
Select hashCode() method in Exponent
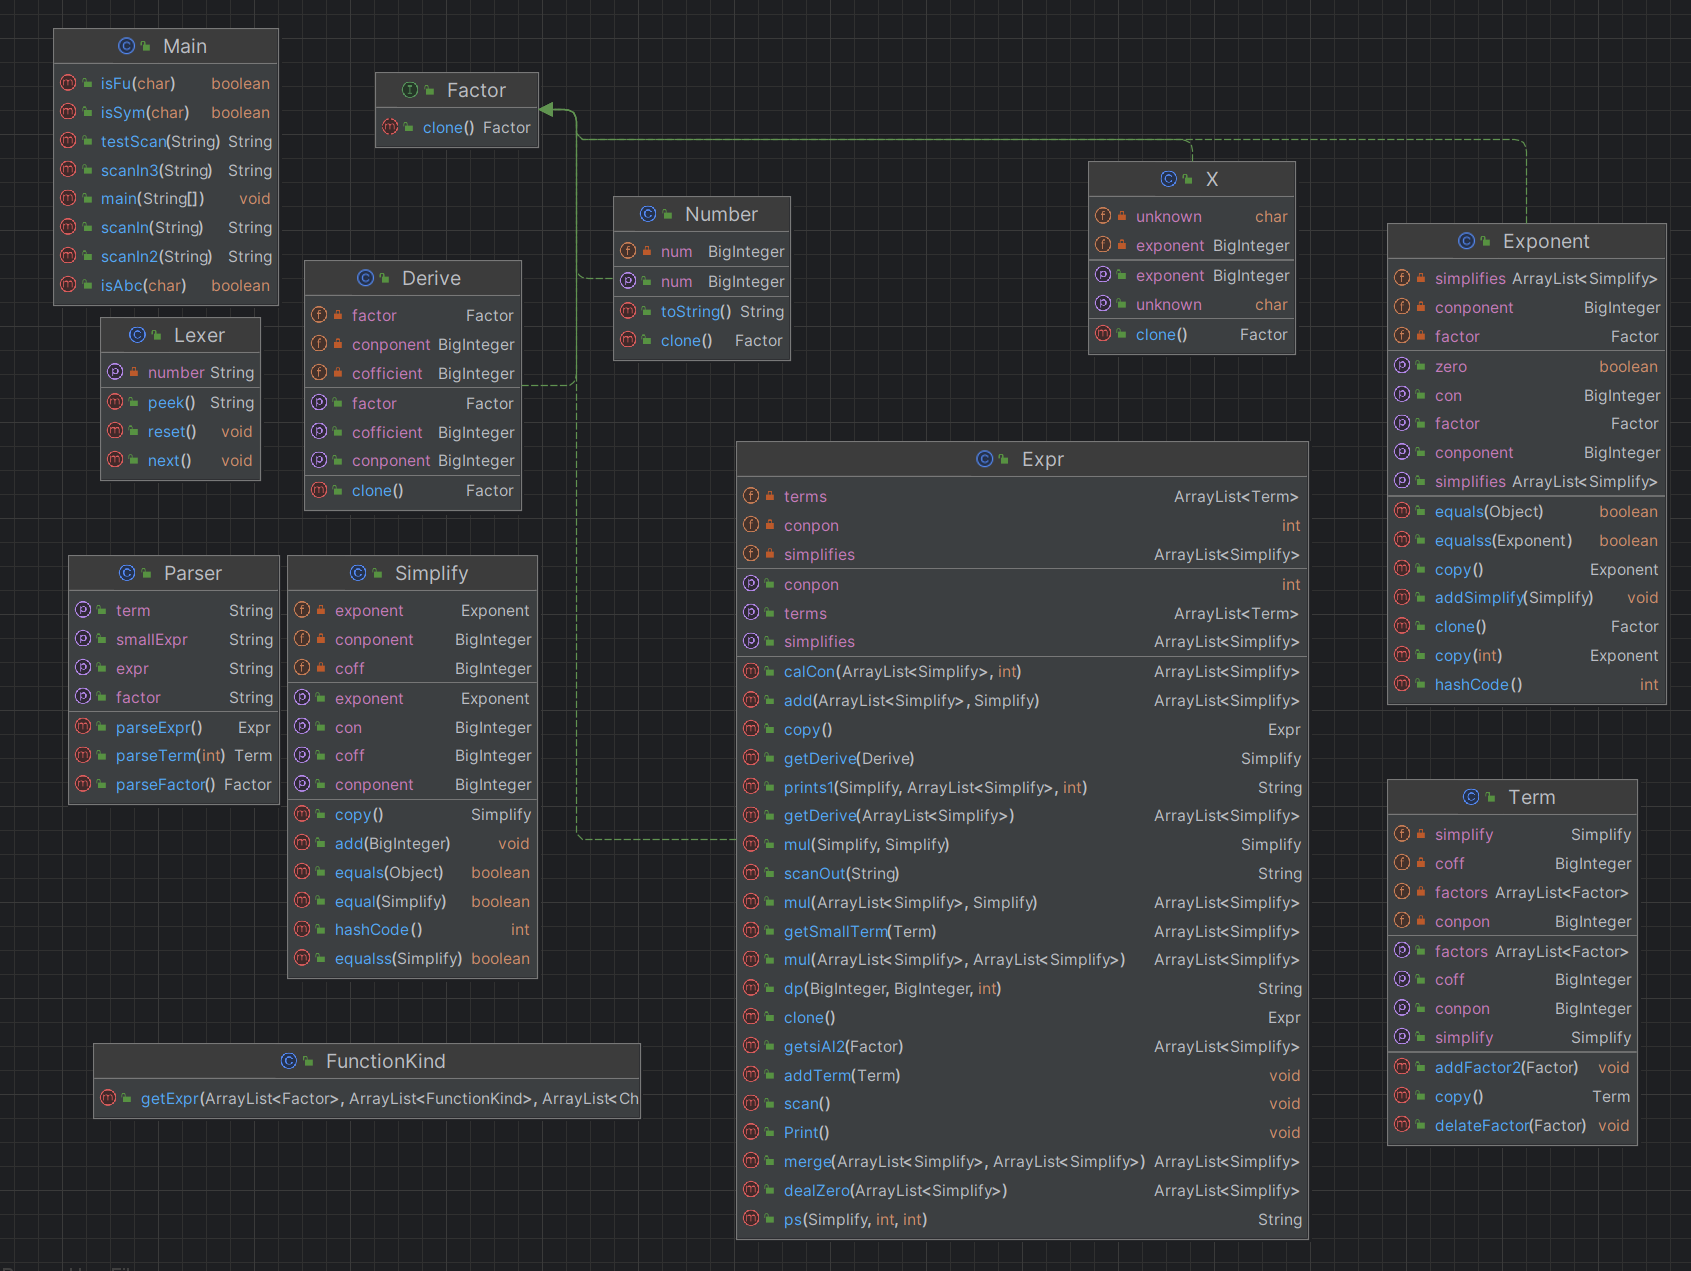[x=1479, y=684]
